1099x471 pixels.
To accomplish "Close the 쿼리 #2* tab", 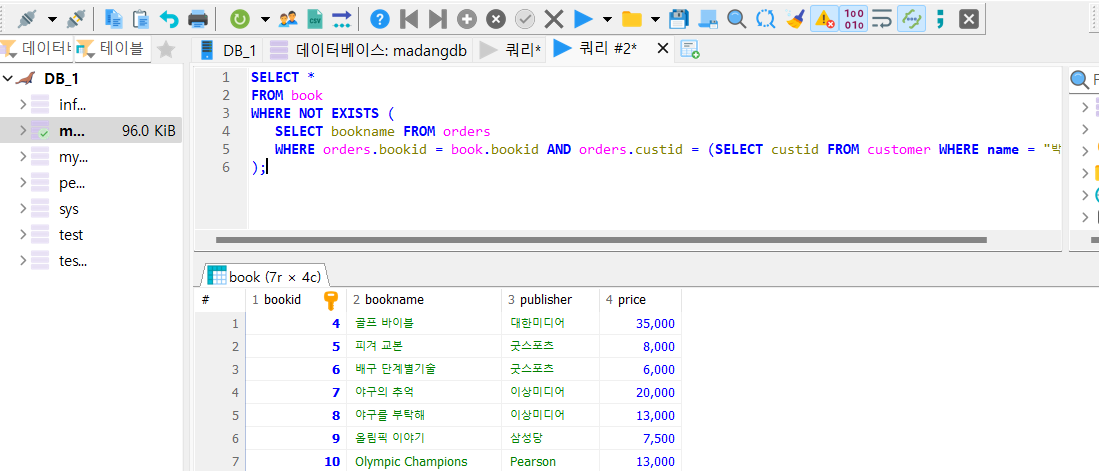I will pos(662,48).
